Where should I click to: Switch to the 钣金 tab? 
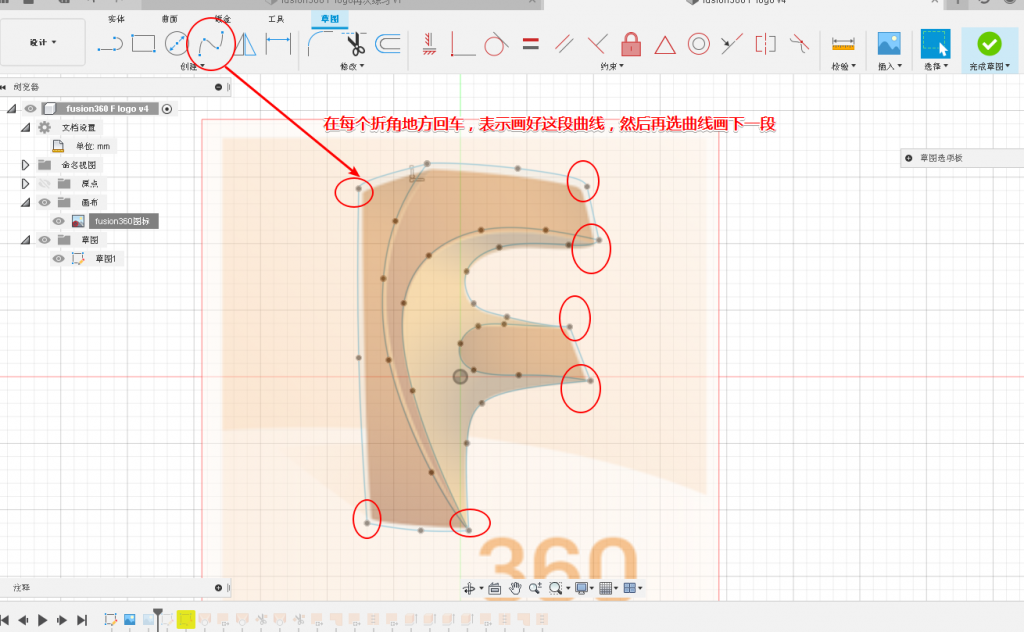[223, 19]
